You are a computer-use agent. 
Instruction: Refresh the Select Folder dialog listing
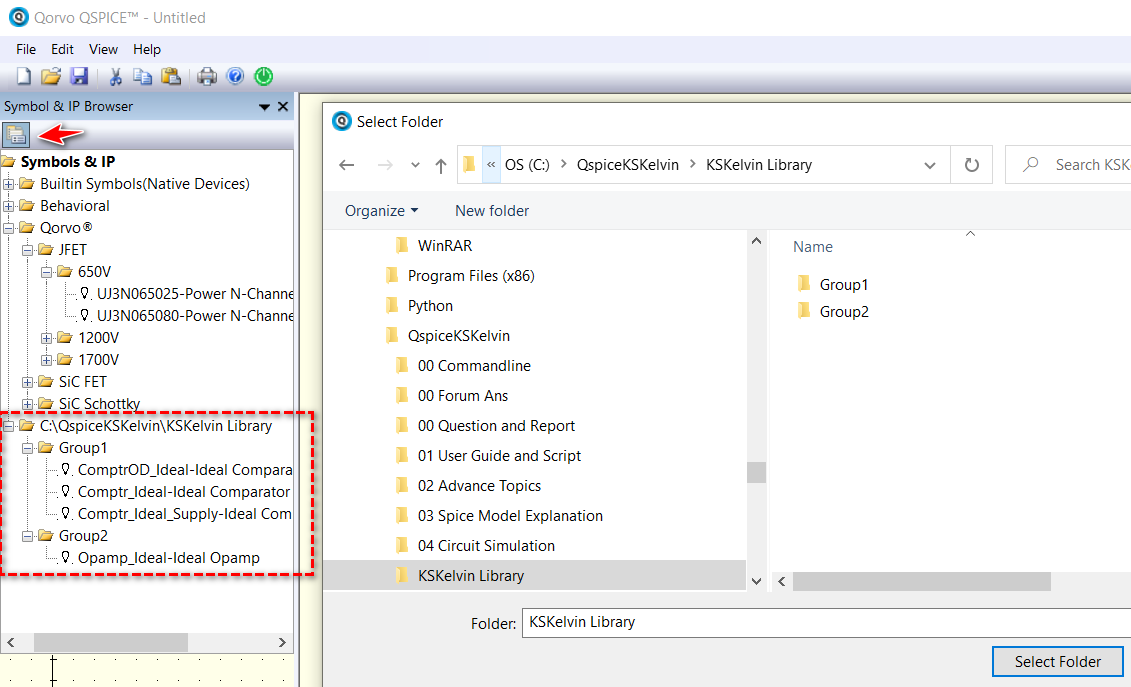[x=972, y=165]
